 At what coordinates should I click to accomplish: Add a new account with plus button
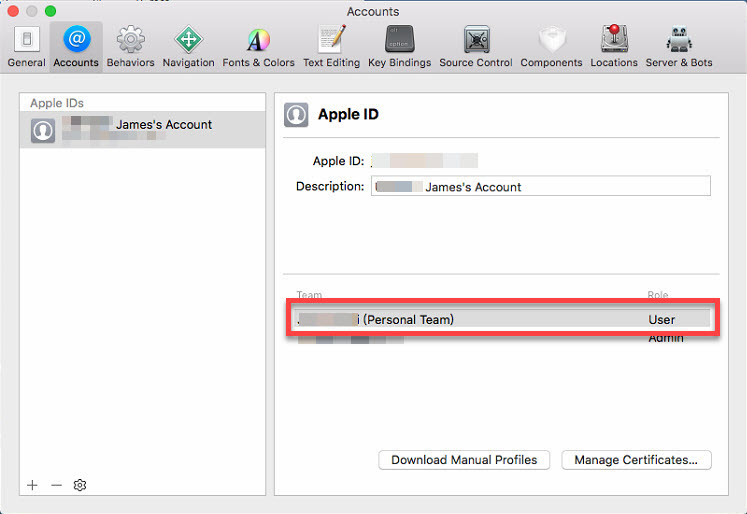[x=32, y=485]
